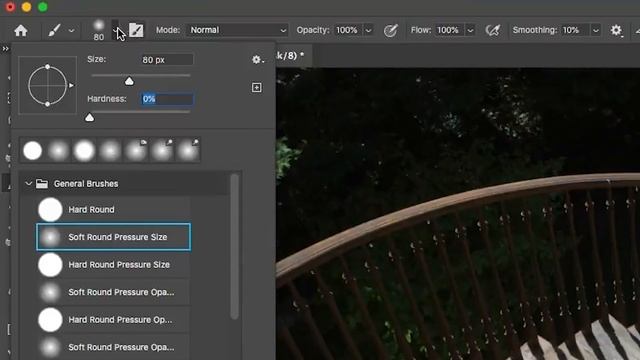Click the Opacity 100% value field
This screenshot has width=640, height=360.
pyautogui.click(x=347, y=30)
